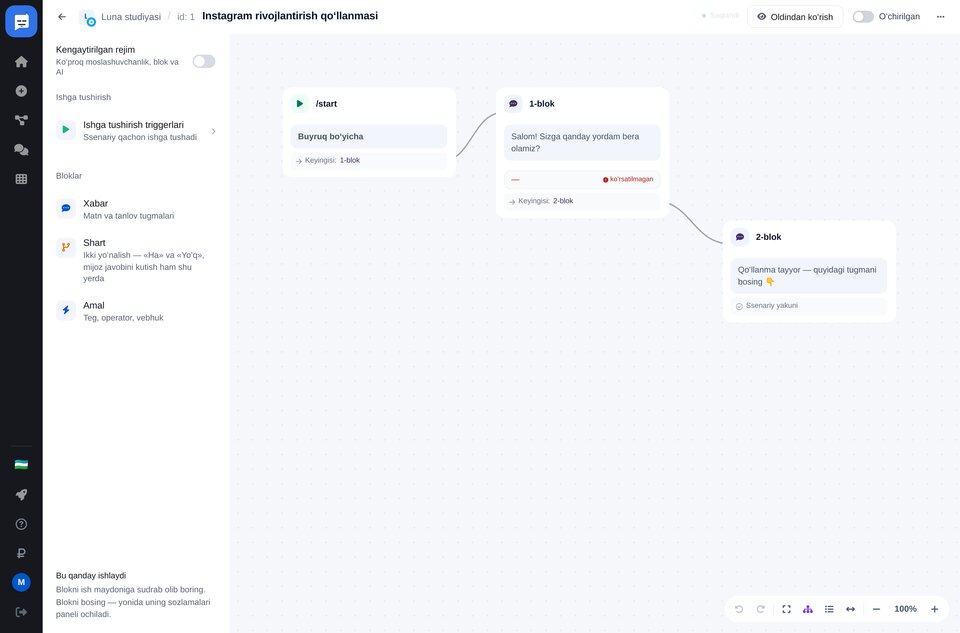Select the 2-blok block header
Viewport: 960px width, 633px height.
click(809, 237)
